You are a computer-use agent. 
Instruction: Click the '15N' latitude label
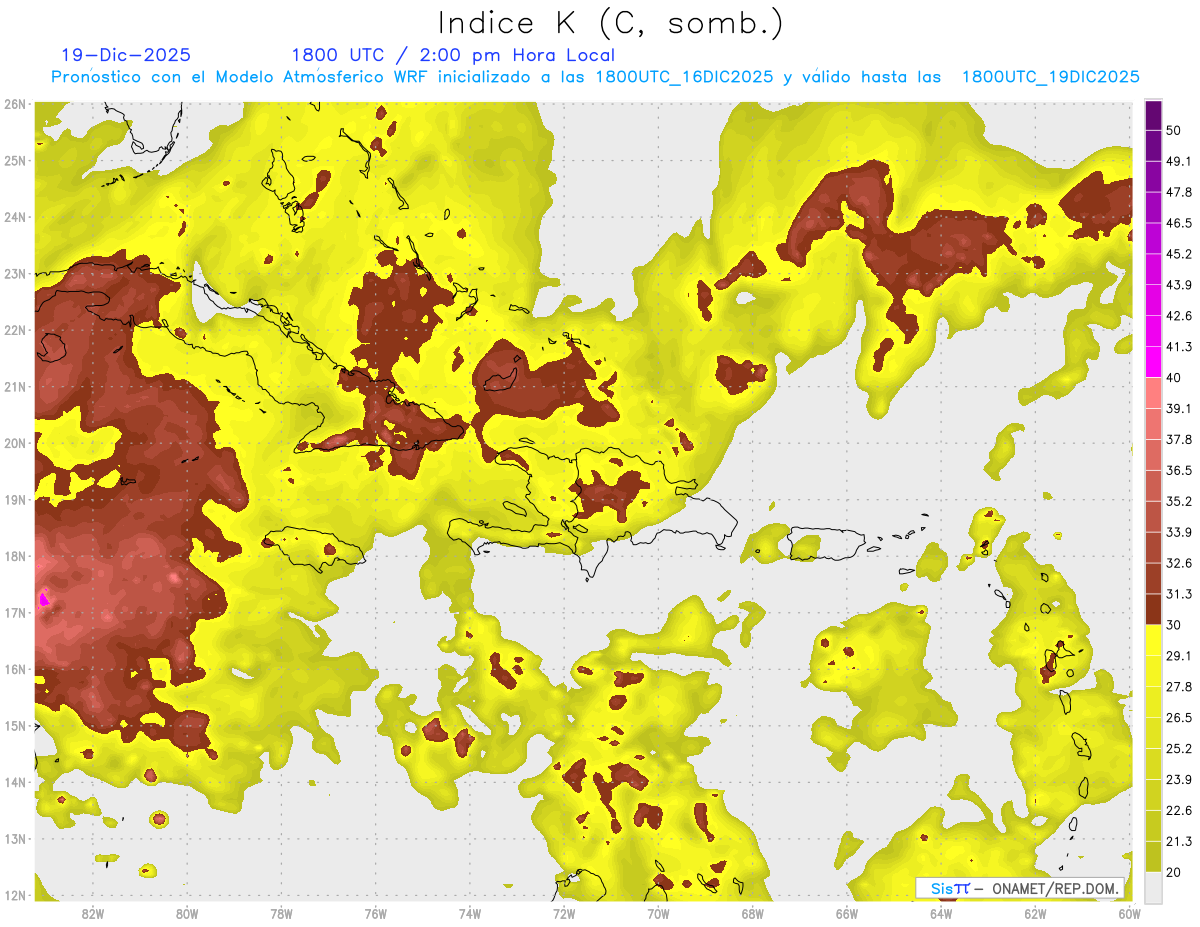[x=15, y=725]
